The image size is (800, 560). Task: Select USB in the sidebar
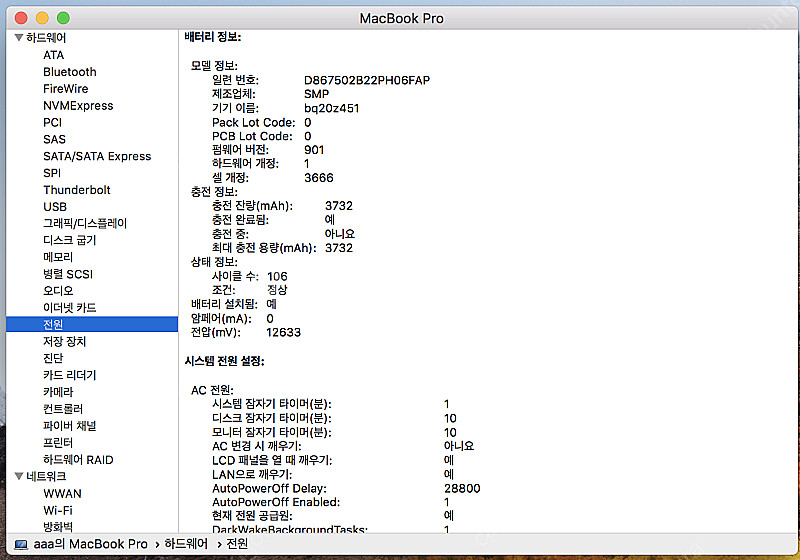pos(55,207)
